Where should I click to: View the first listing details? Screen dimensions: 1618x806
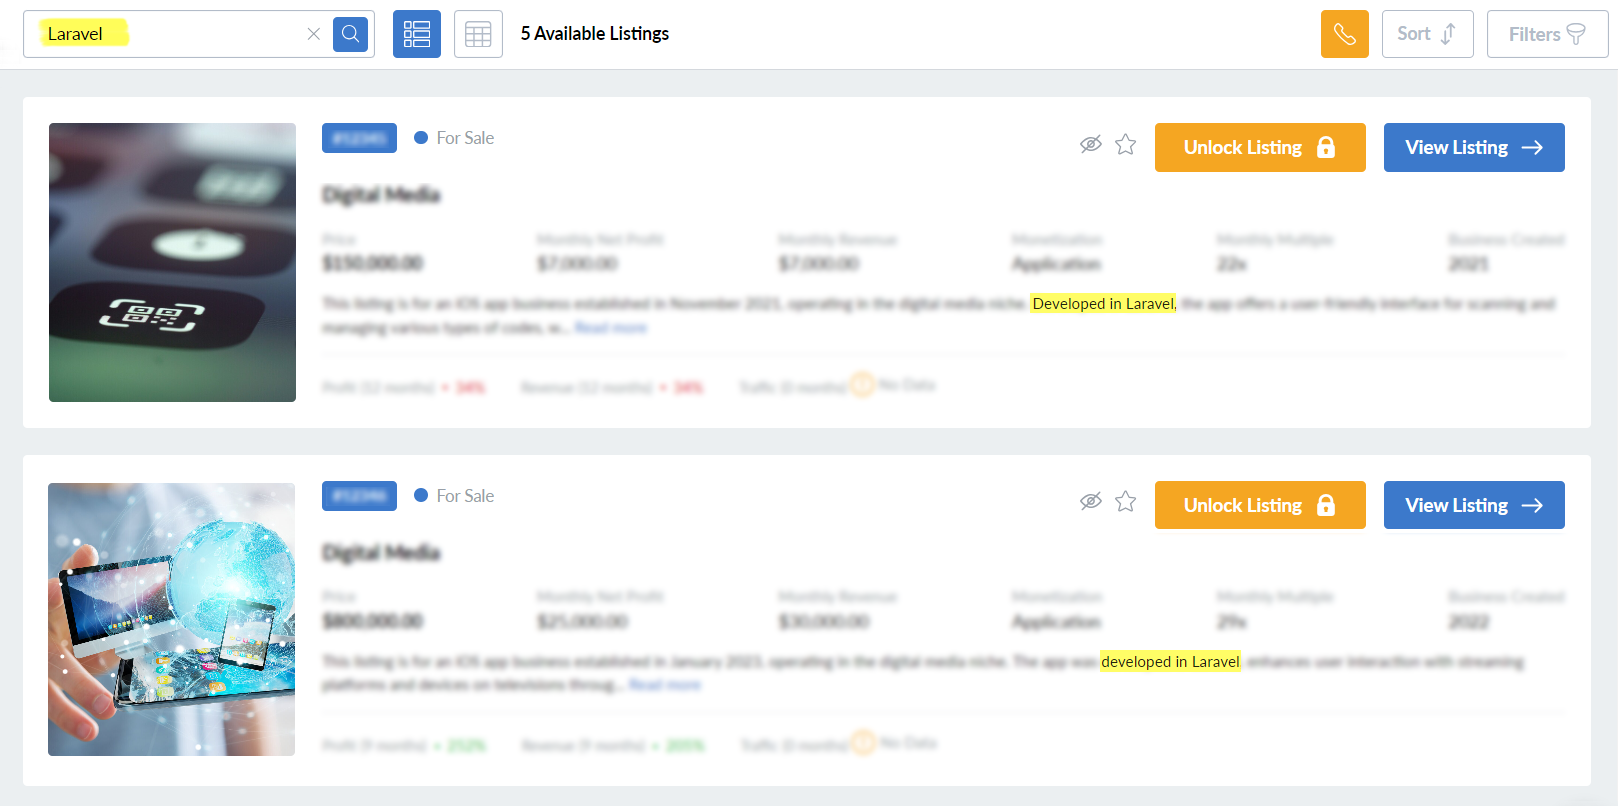pyautogui.click(x=1473, y=148)
